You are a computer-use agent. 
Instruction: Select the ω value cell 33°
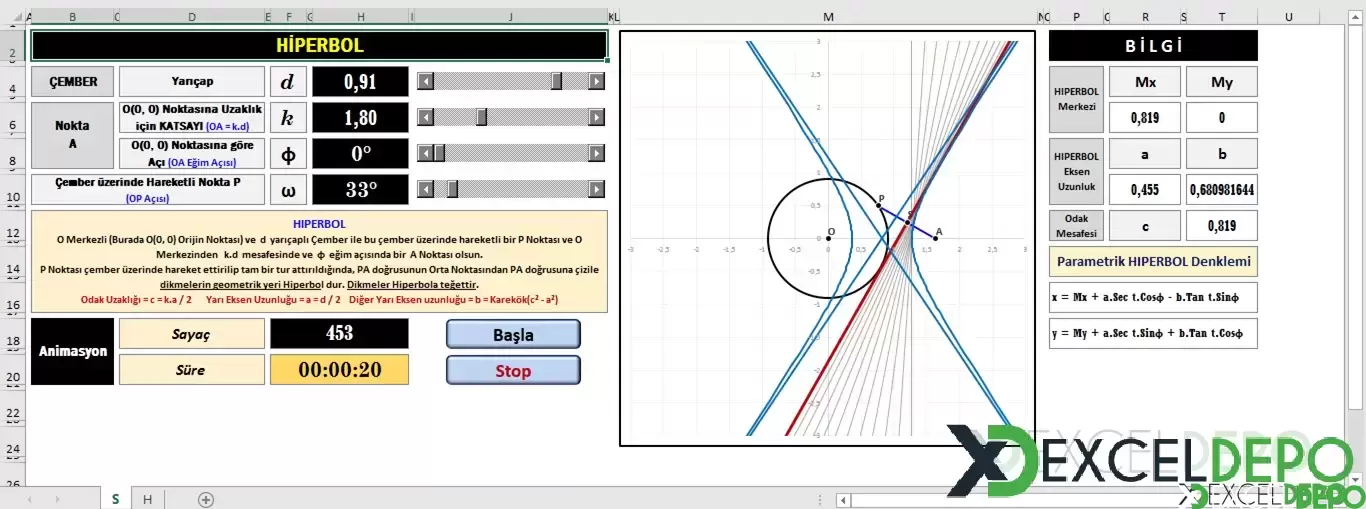(x=360, y=190)
